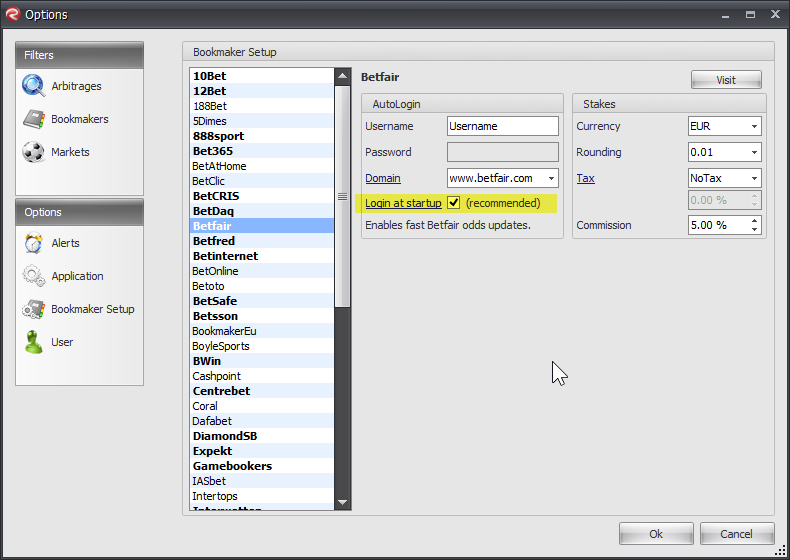Select Betfred in bookmaker list
The height and width of the screenshot is (560, 790).
coord(262,241)
